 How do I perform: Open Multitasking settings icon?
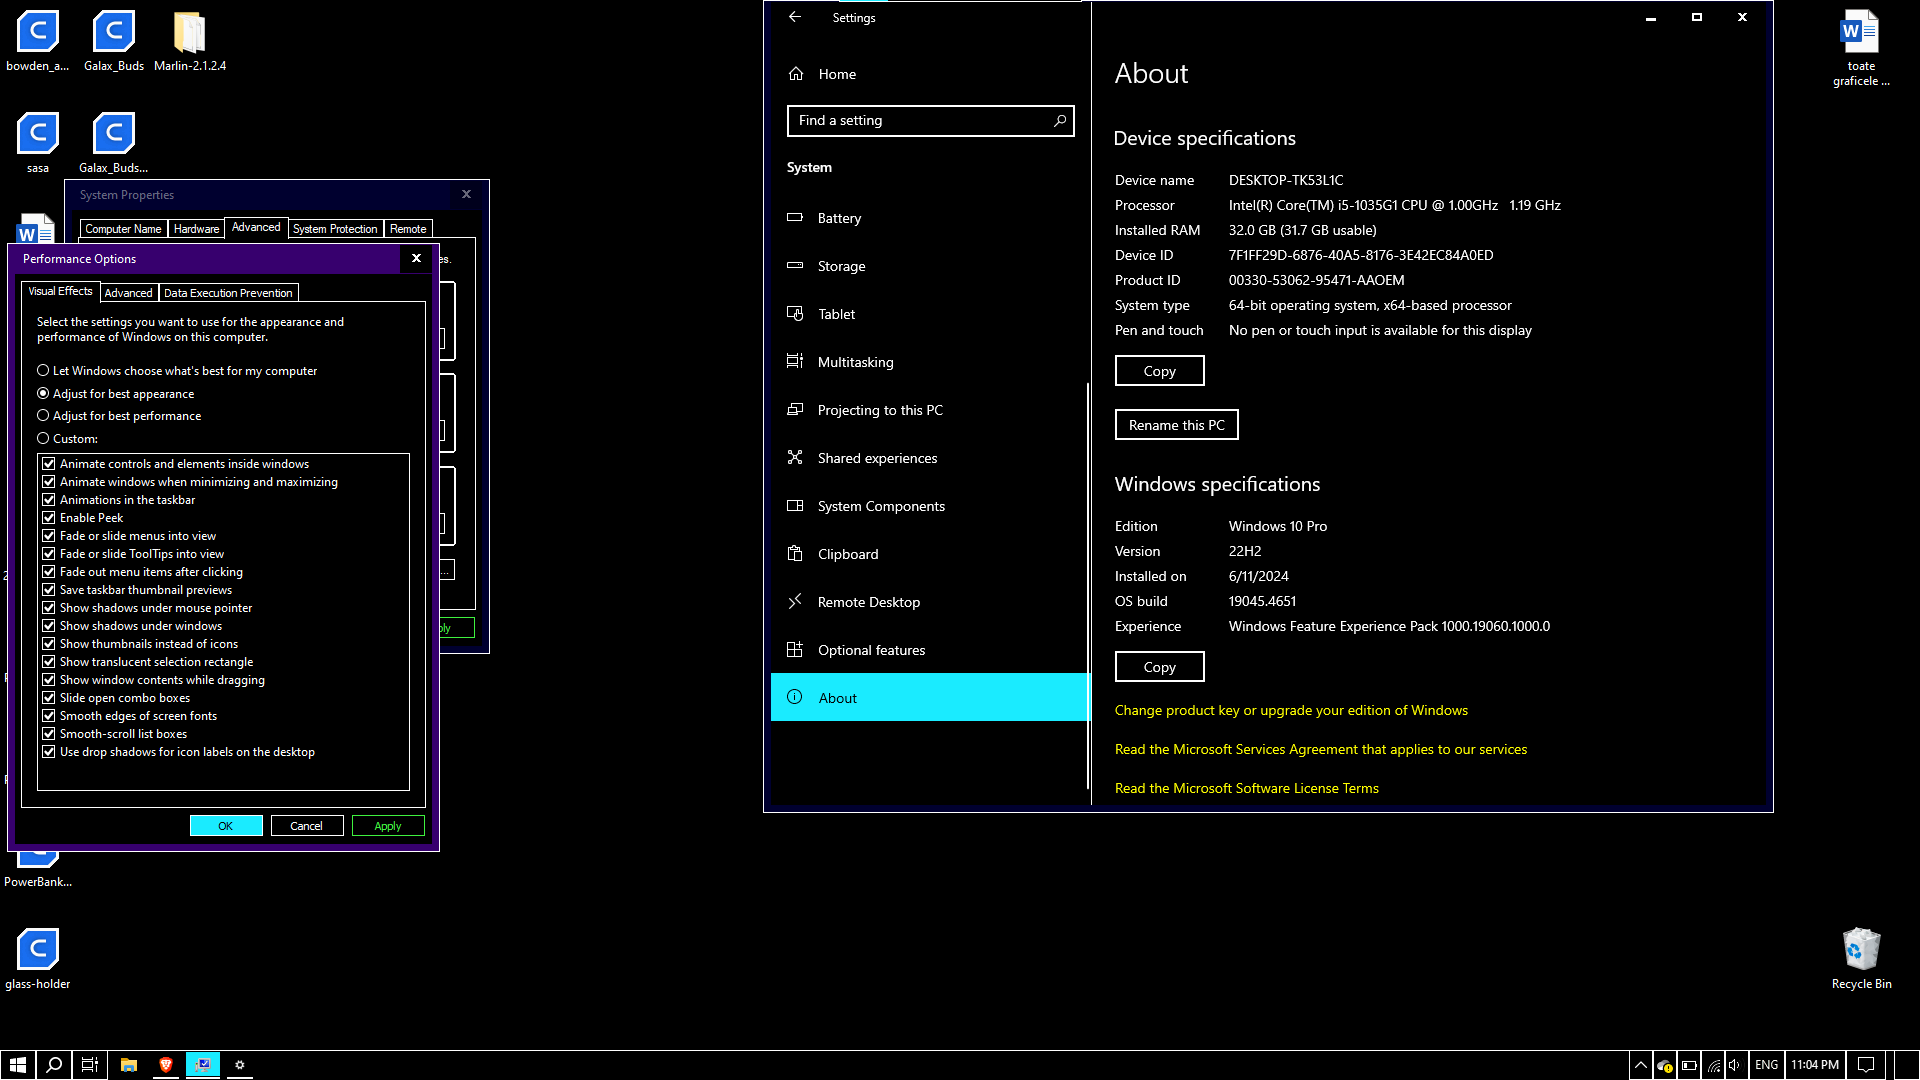point(797,361)
